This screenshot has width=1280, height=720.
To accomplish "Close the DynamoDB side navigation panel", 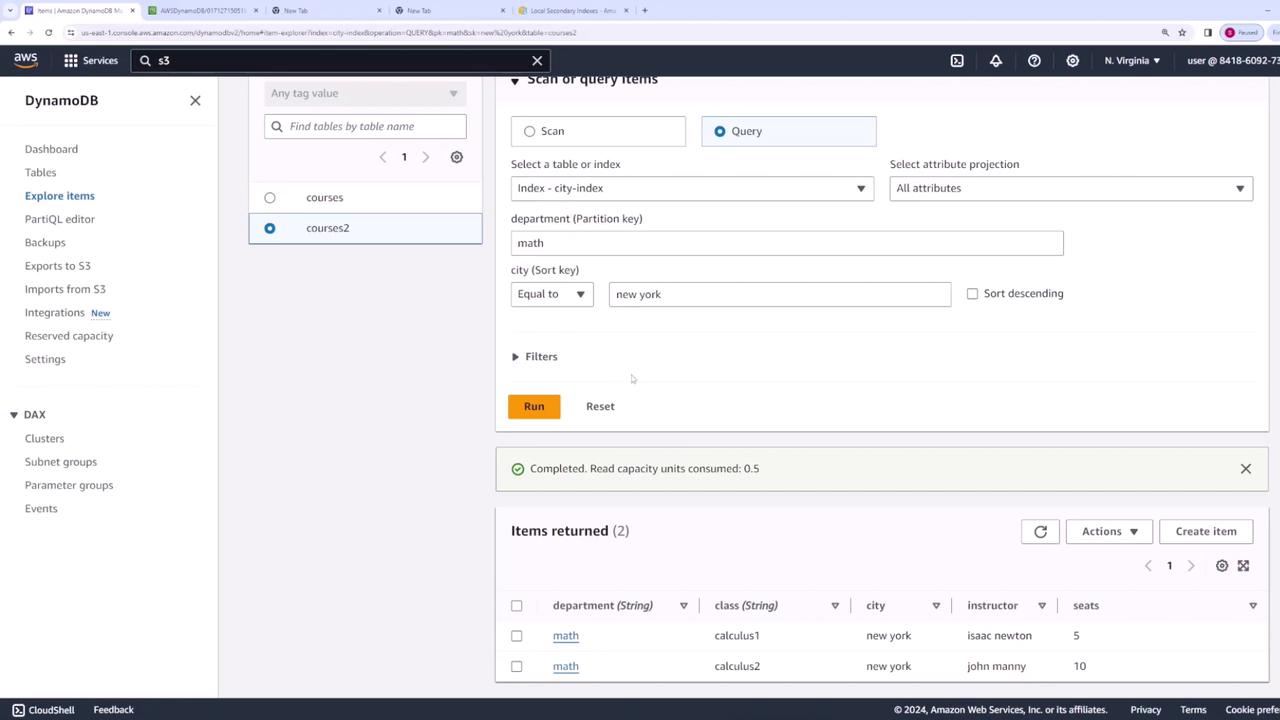I will tap(195, 100).
